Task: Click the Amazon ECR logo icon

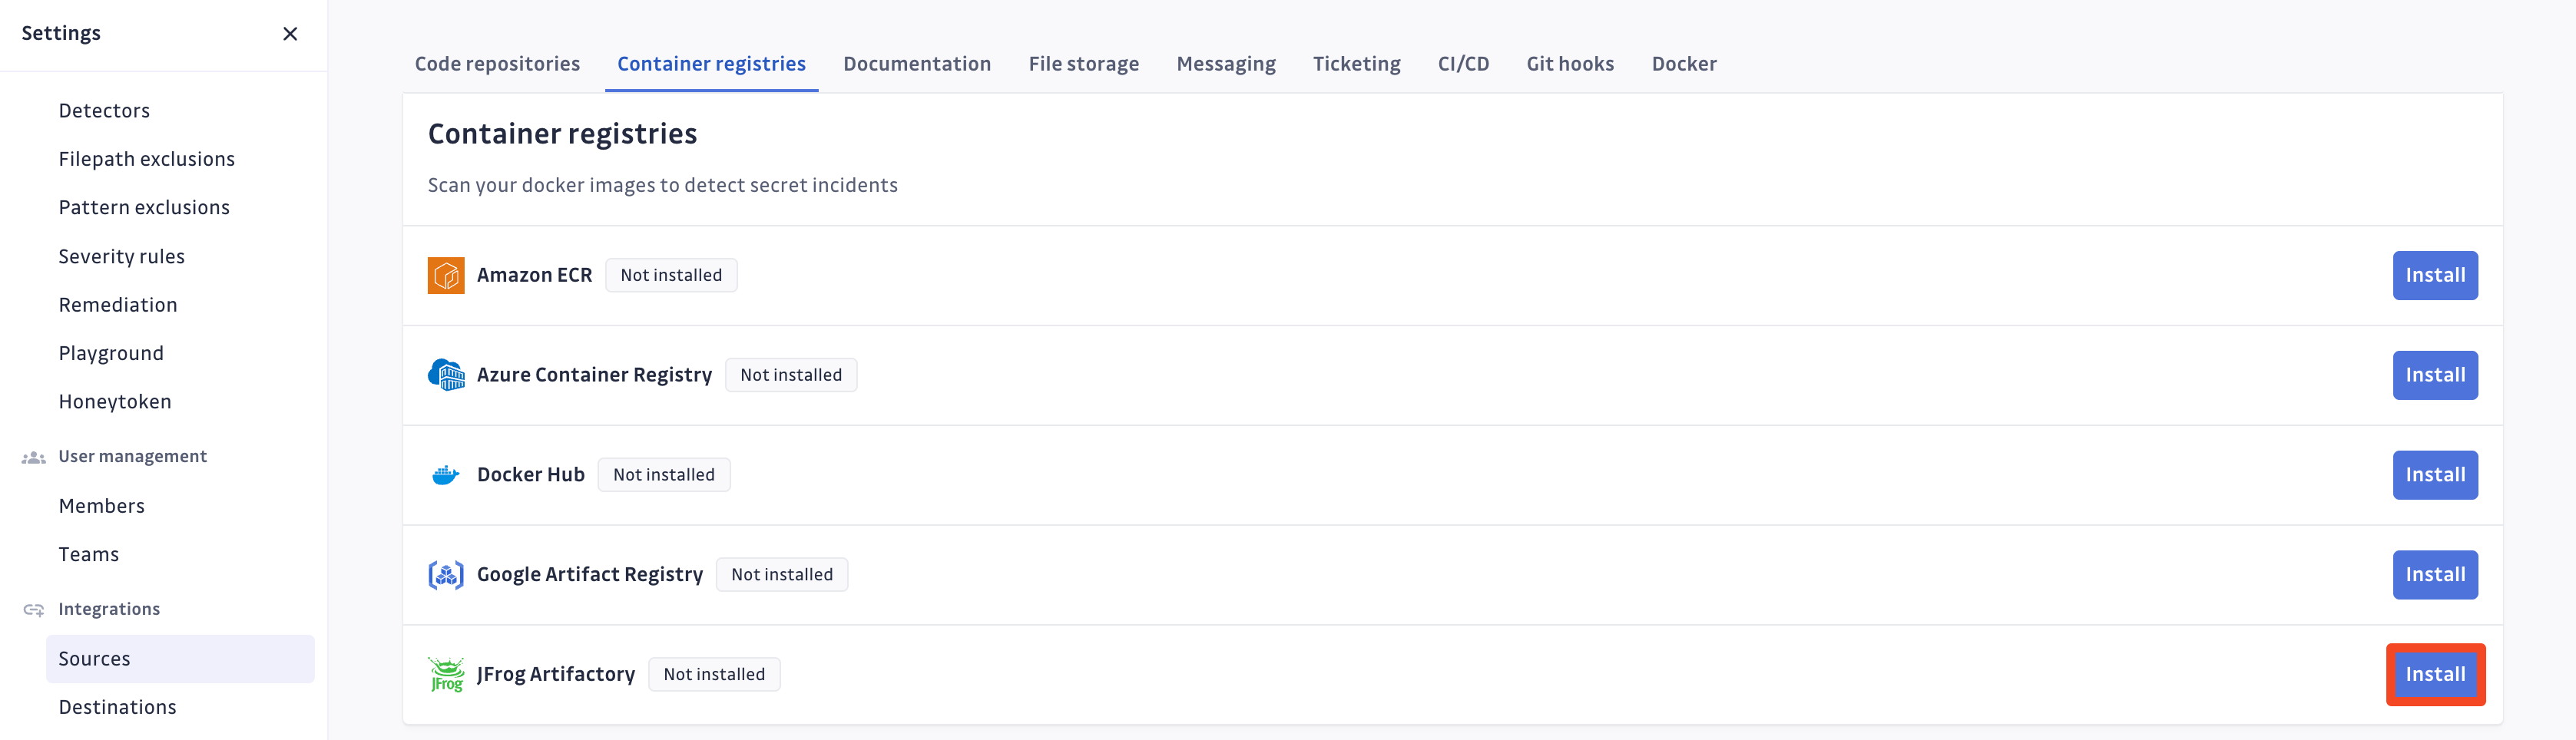Action: (x=446, y=275)
